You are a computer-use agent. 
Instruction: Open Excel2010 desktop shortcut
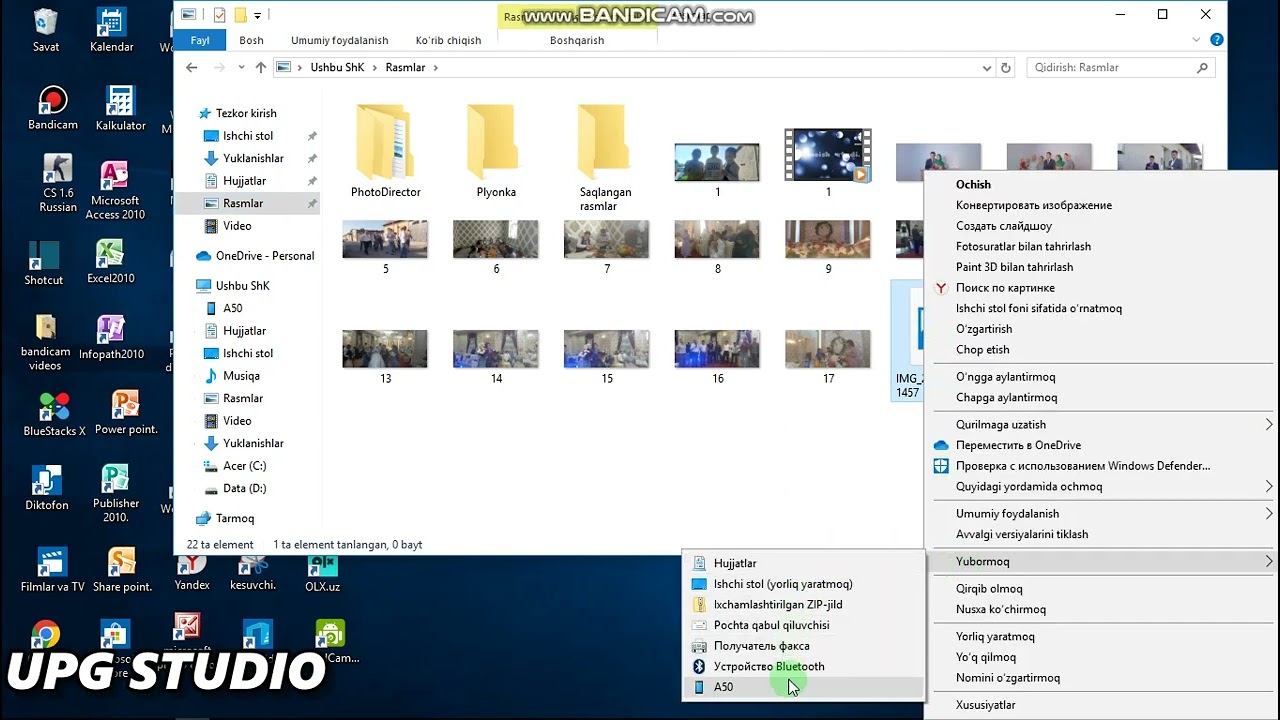click(x=110, y=262)
